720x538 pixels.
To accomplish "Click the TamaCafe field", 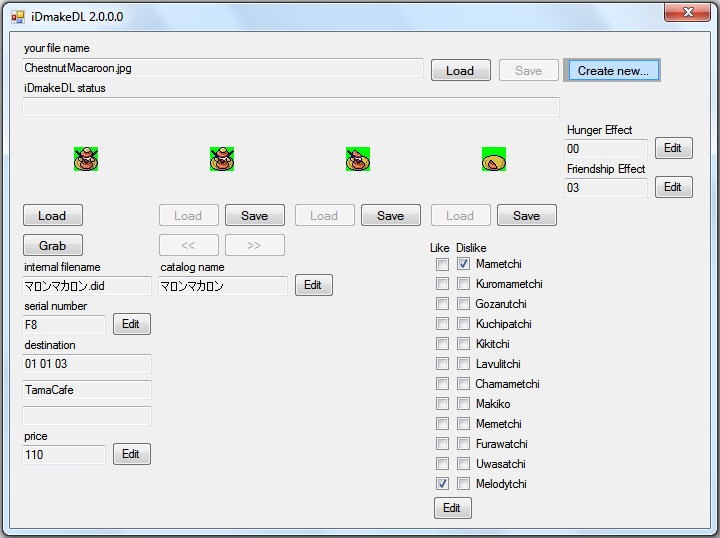I will tap(87, 390).
